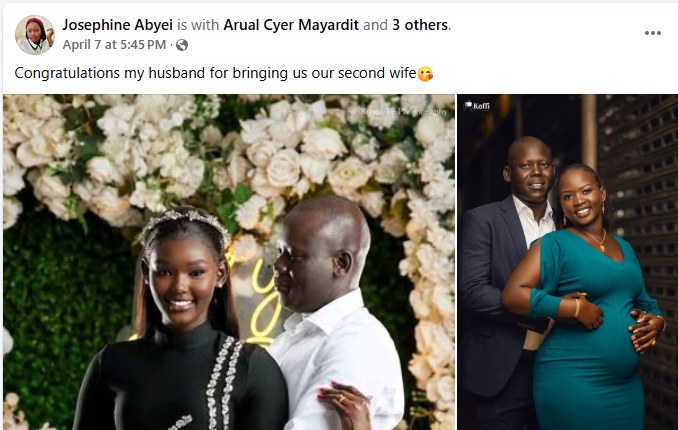
Task: Select the "Congratulations my husband" caption text
Action: point(215,73)
